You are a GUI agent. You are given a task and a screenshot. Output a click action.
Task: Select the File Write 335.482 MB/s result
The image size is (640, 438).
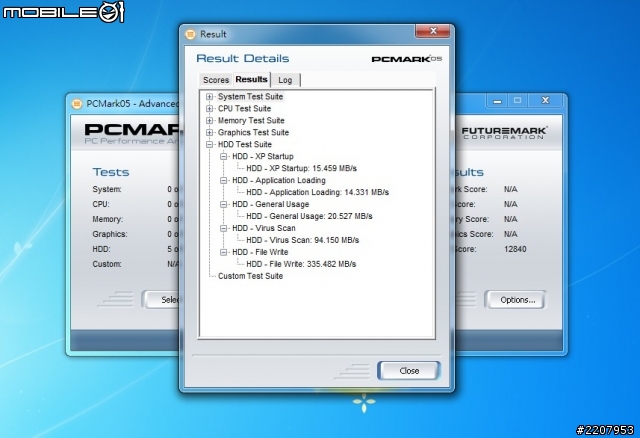pyautogui.click(x=301, y=264)
